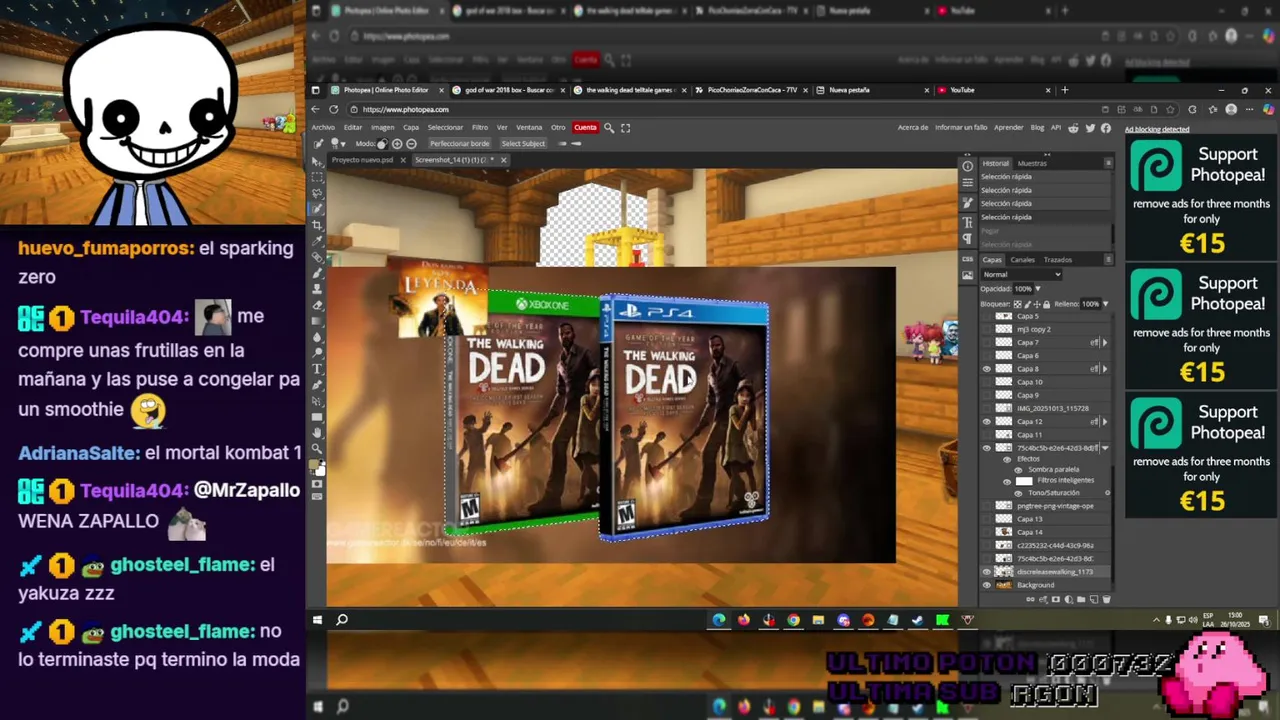Click the Perfeccionar borde button
Image resolution: width=1280 pixels, height=720 pixels.
tap(460, 144)
